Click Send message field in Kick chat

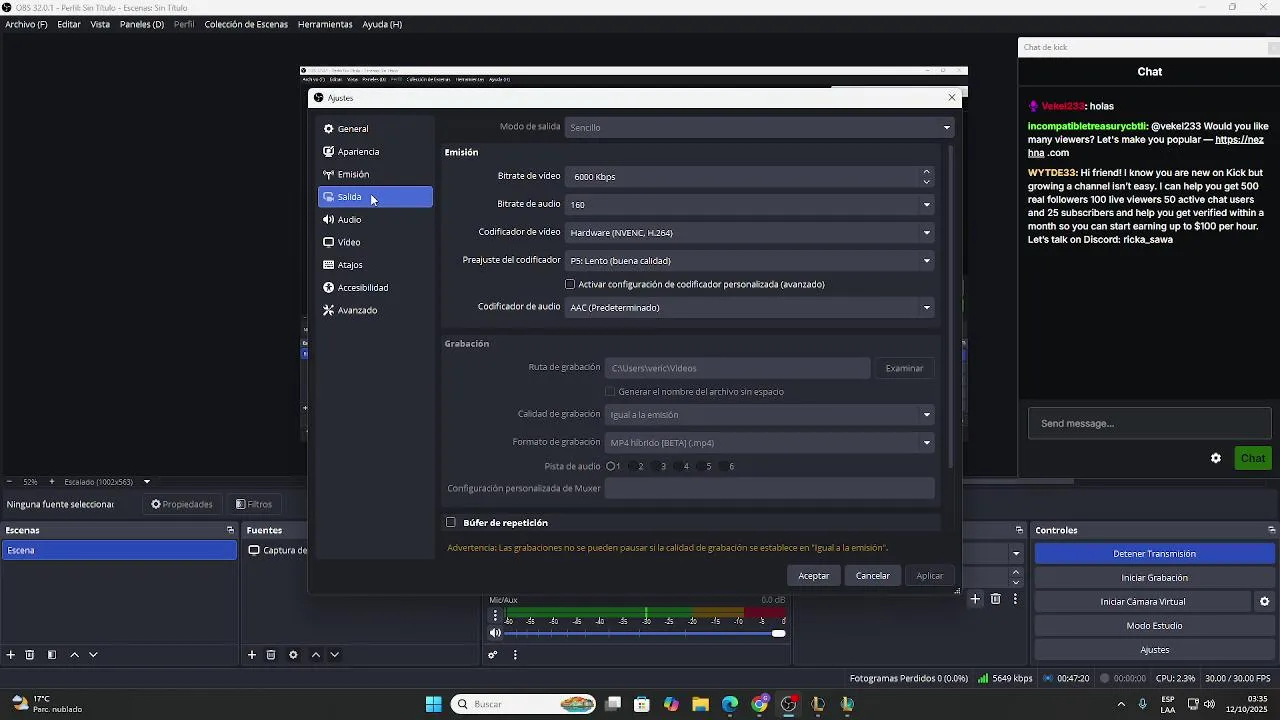[x=1150, y=423]
